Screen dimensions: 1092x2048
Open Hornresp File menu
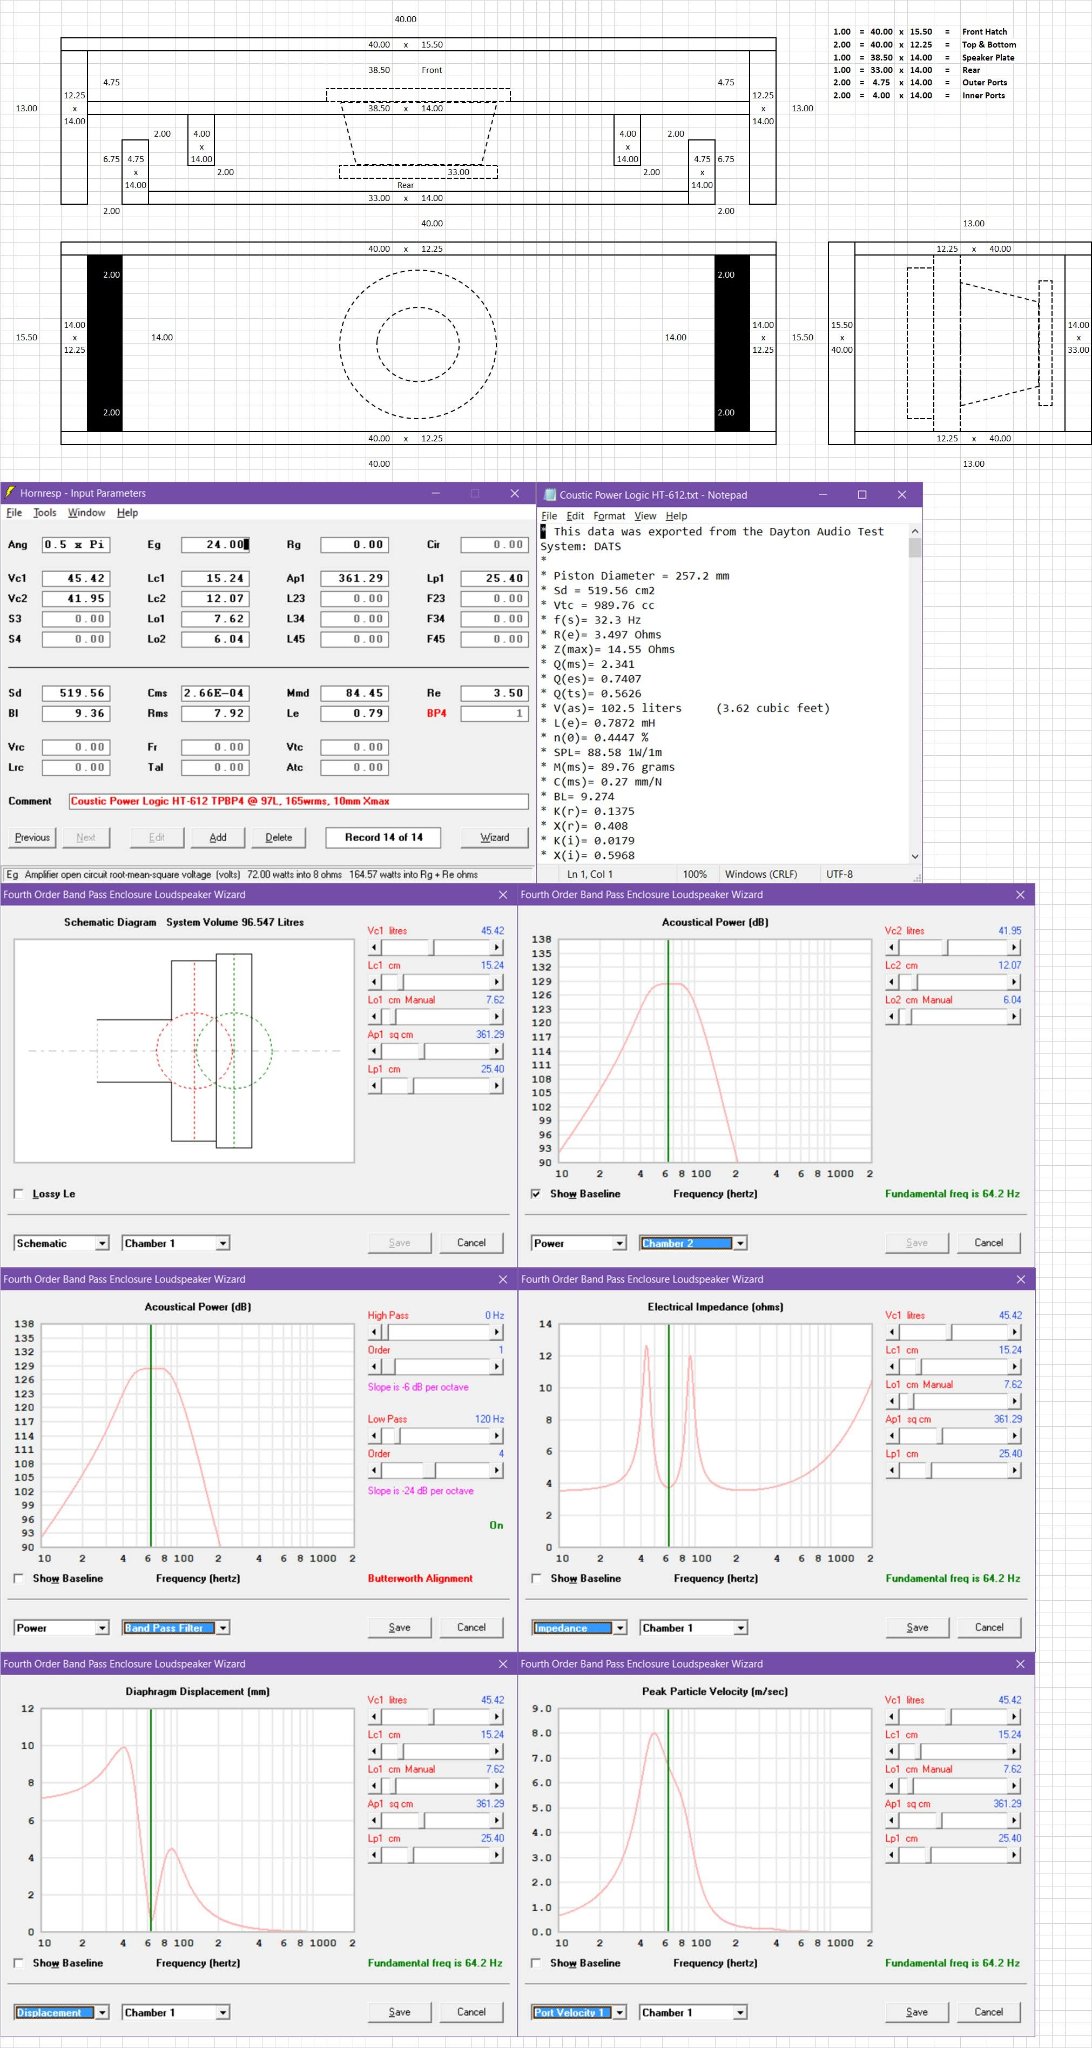click(14, 513)
